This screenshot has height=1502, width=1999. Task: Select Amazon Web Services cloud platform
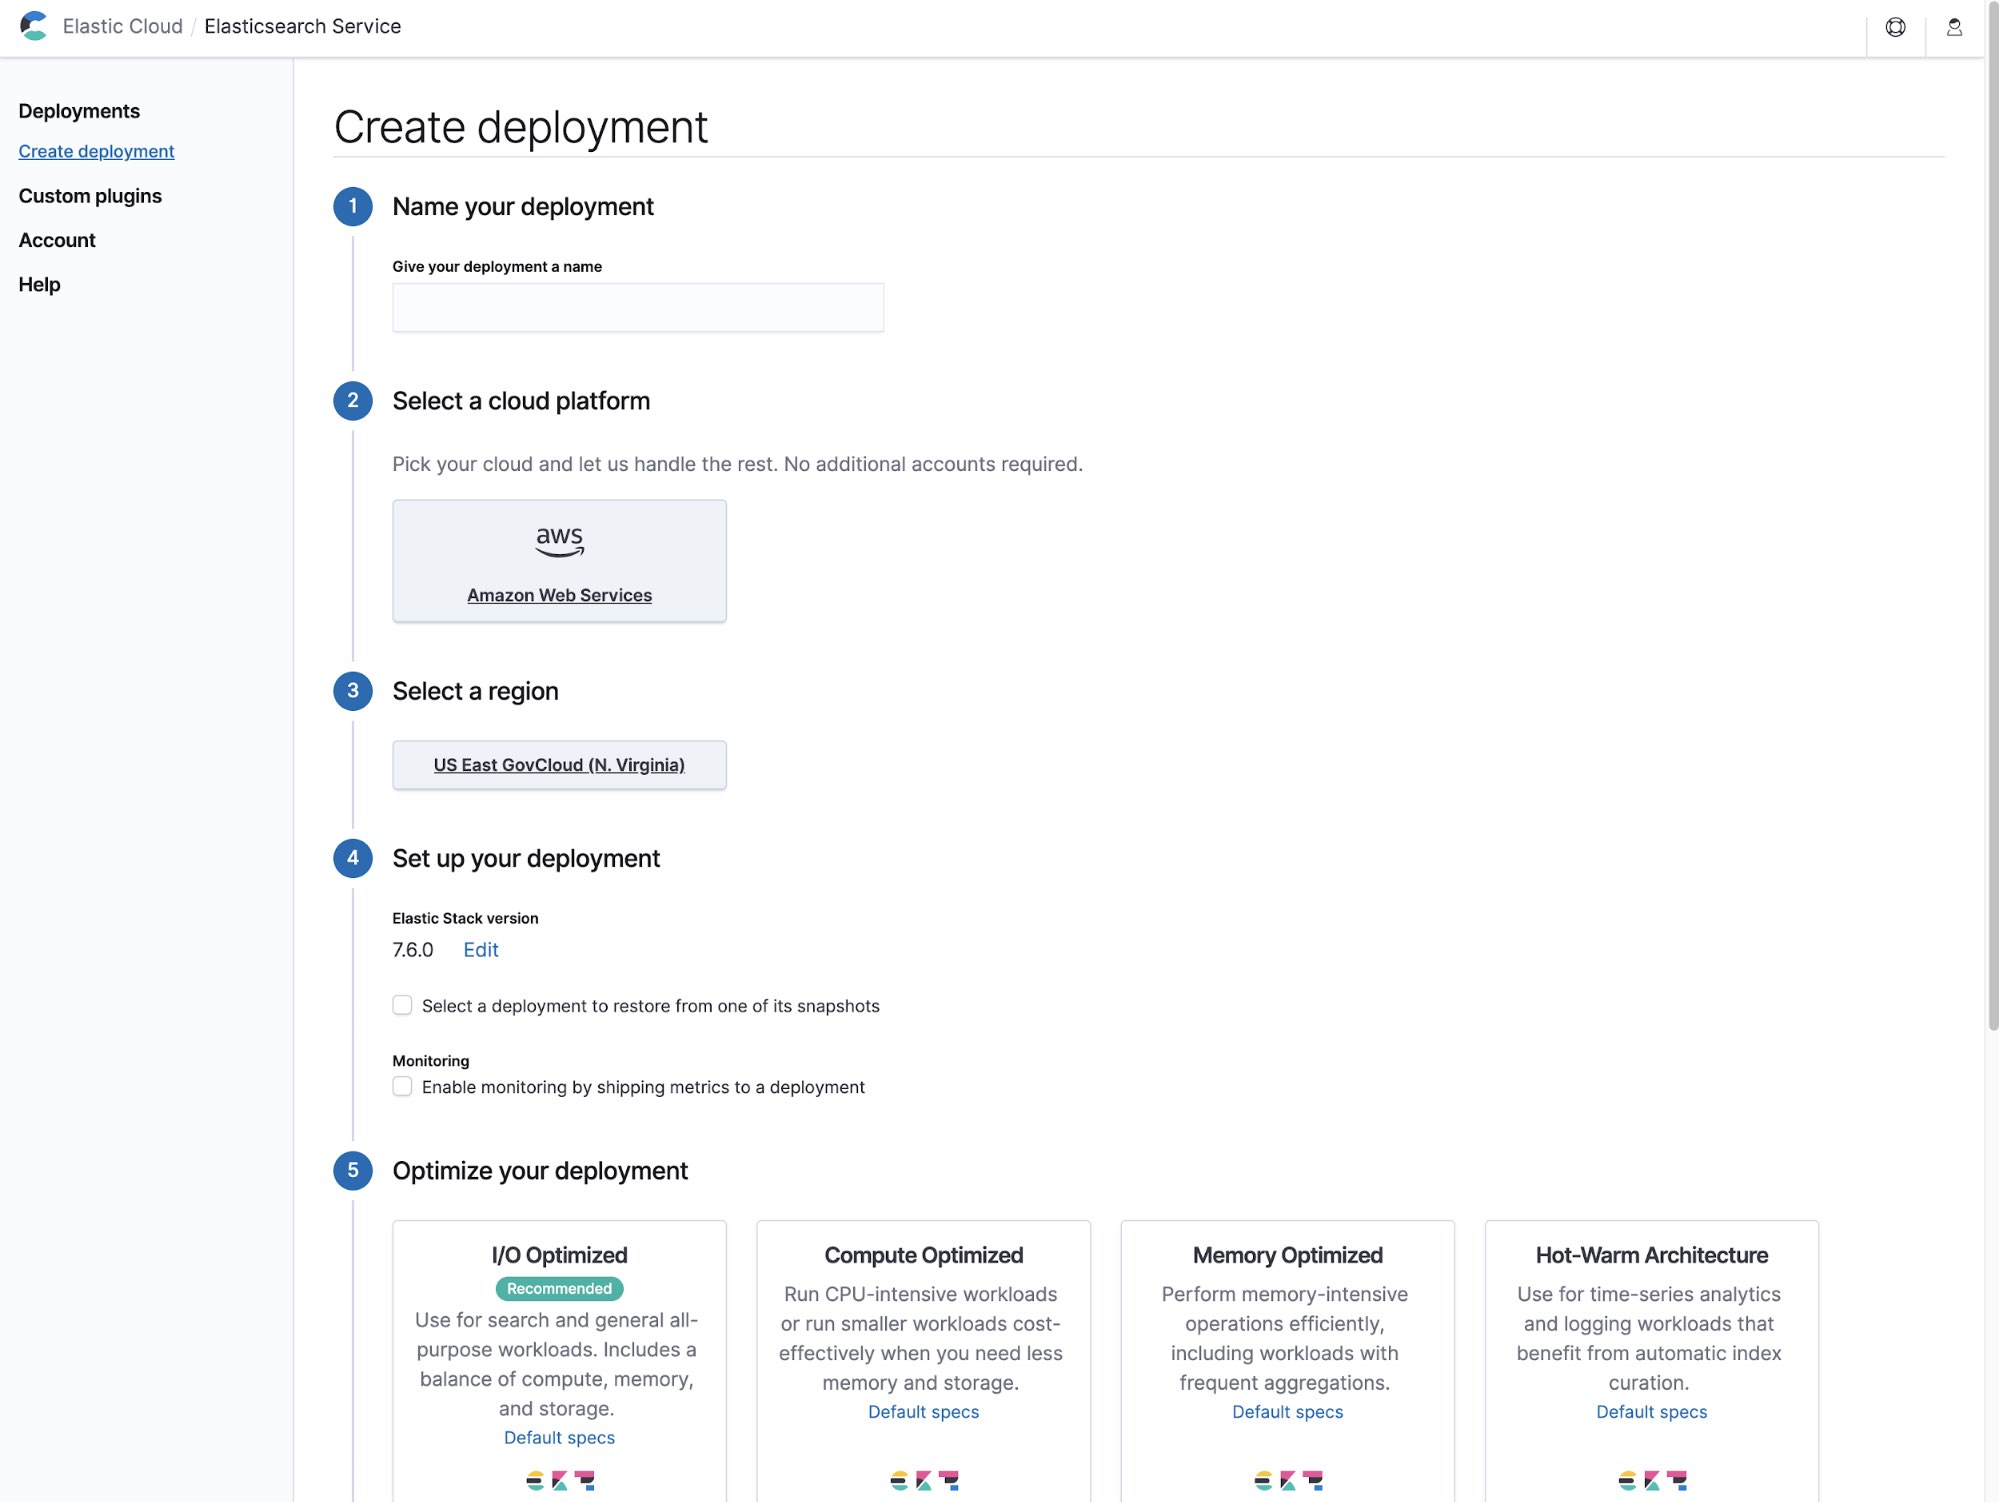point(559,560)
